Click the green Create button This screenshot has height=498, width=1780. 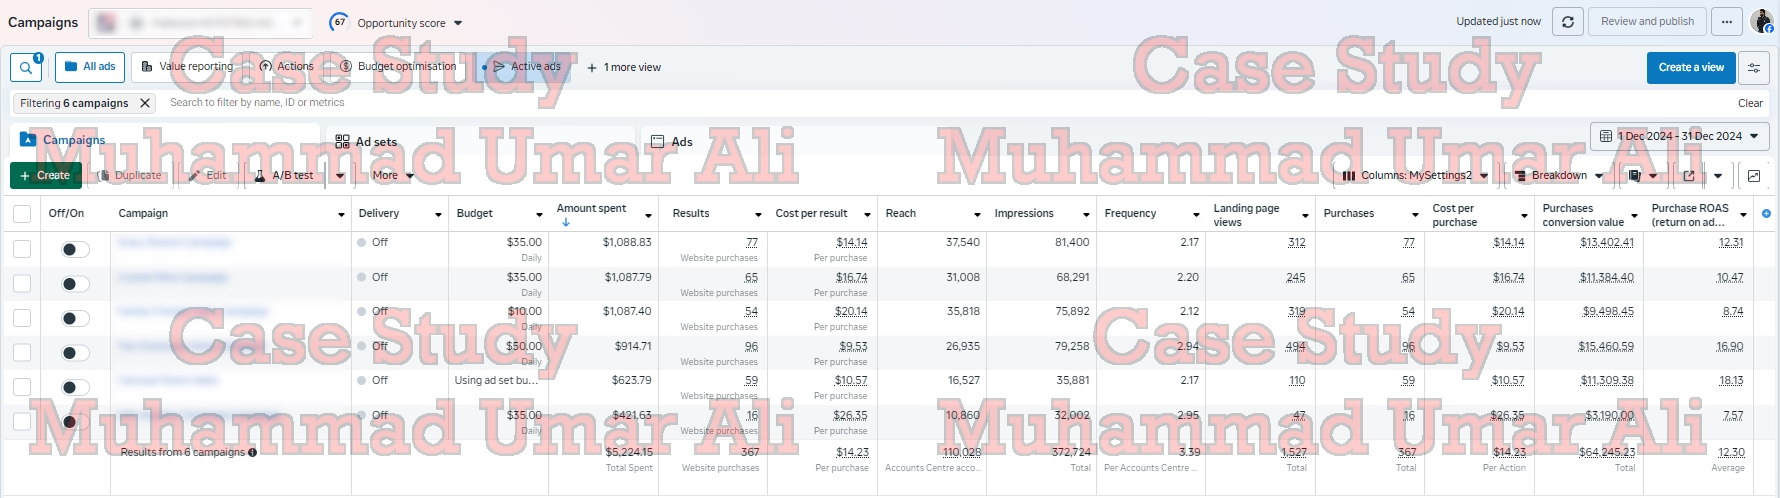pos(46,176)
